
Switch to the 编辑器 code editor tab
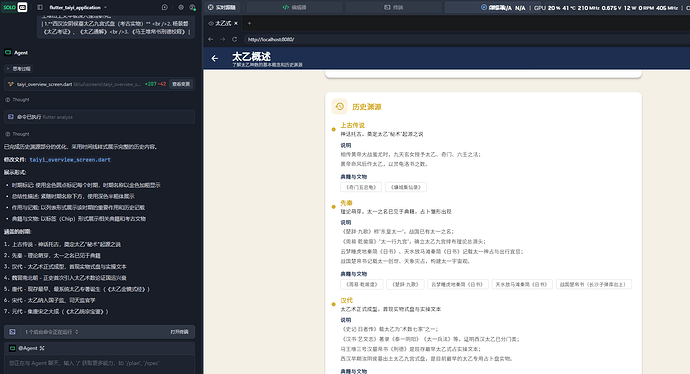294,7
